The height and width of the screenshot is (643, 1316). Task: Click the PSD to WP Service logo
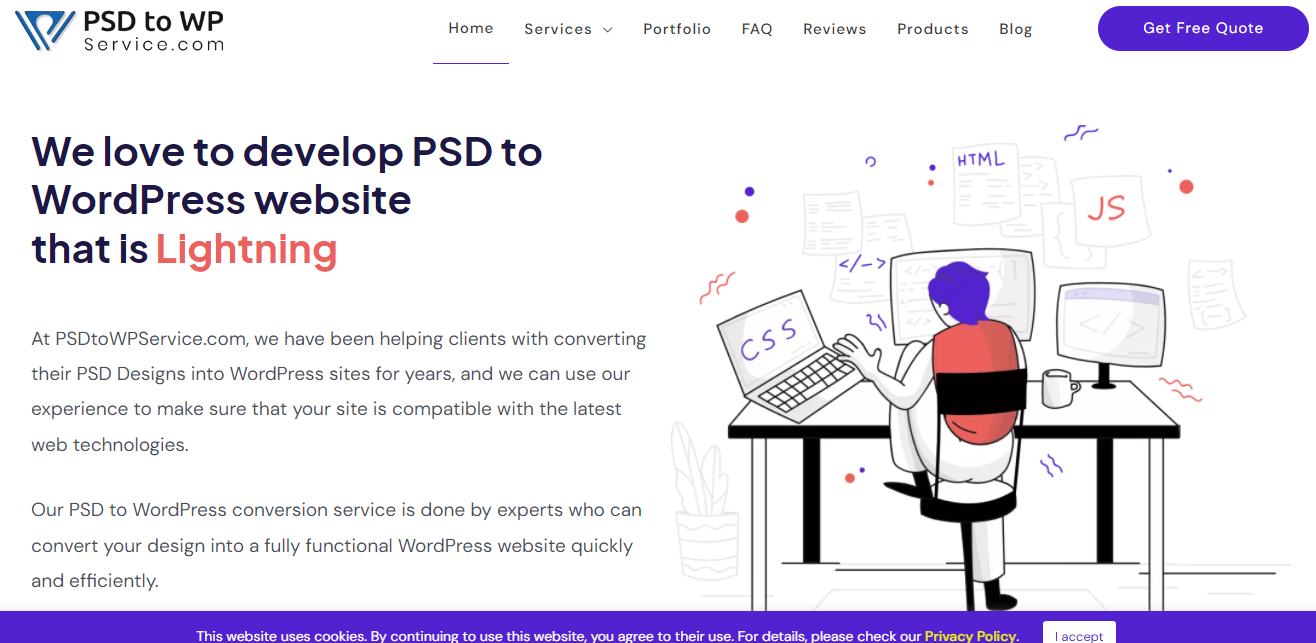pyautogui.click(x=120, y=30)
